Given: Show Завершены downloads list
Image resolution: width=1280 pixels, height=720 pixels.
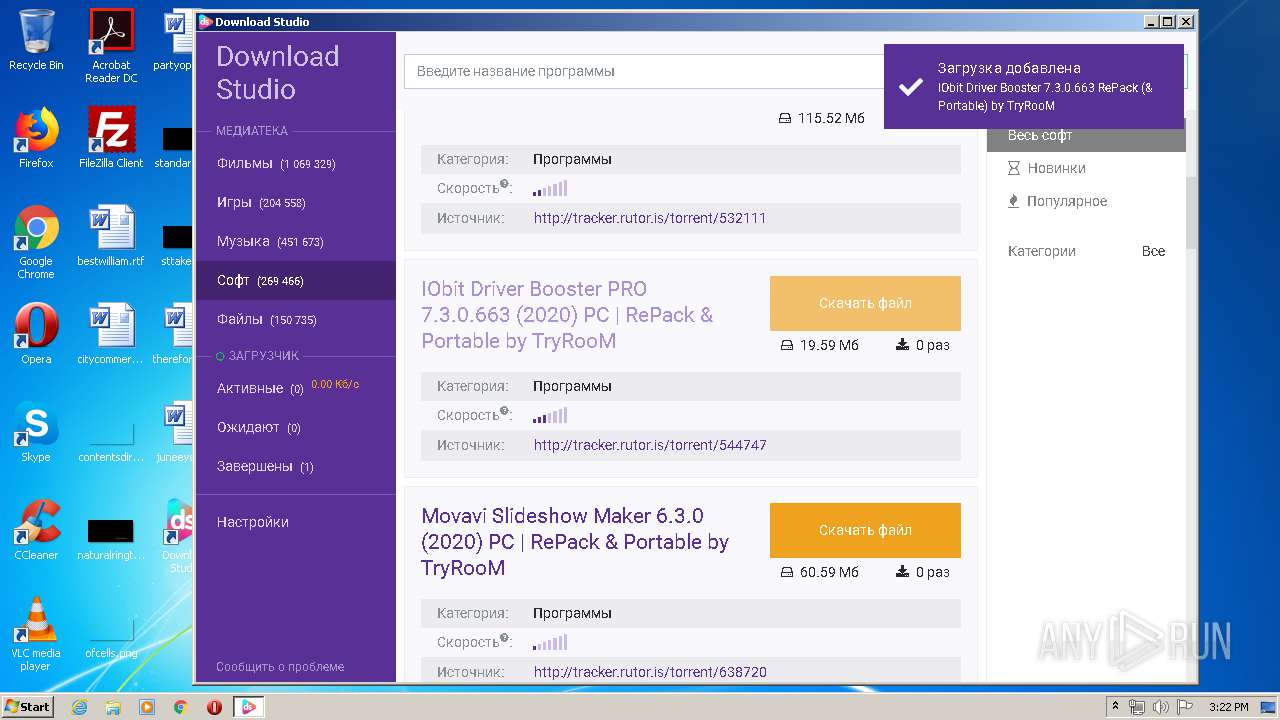Looking at the screenshot, I should click(265, 466).
